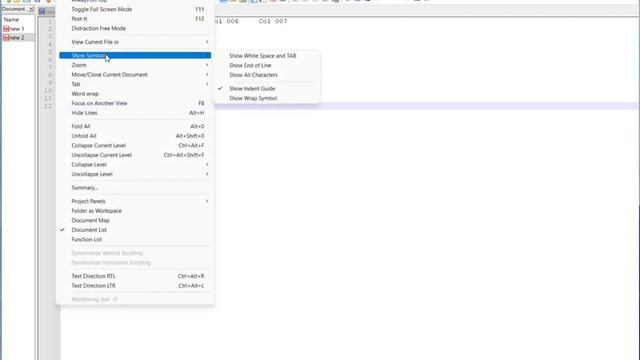This screenshot has width=640, height=360.
Task: Select new 2 in the Document List
Action: 18,38
